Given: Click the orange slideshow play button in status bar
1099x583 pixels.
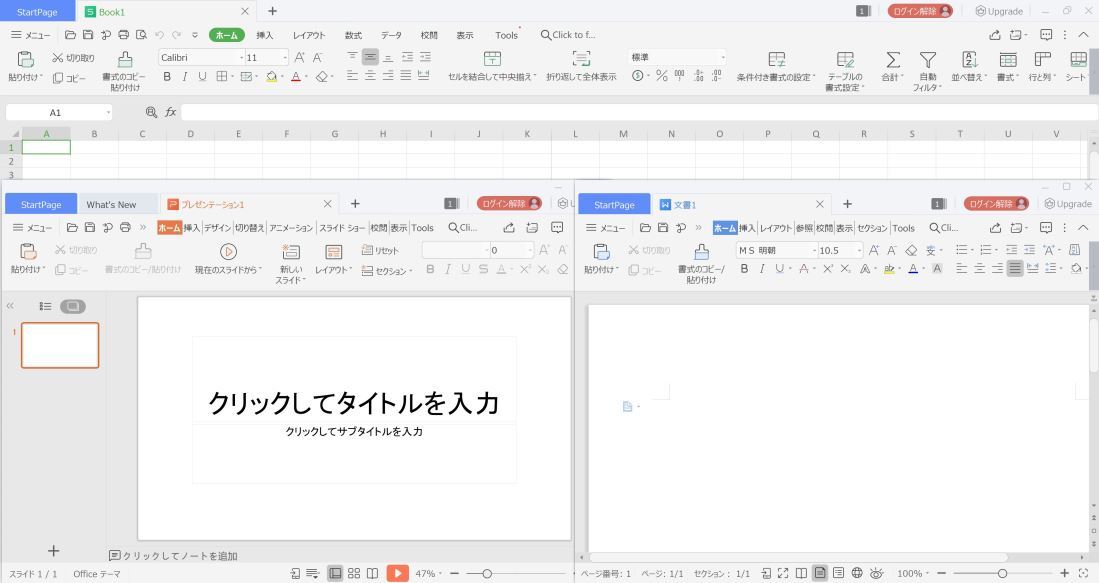Looking at the screenshot, I should point(398,573).
